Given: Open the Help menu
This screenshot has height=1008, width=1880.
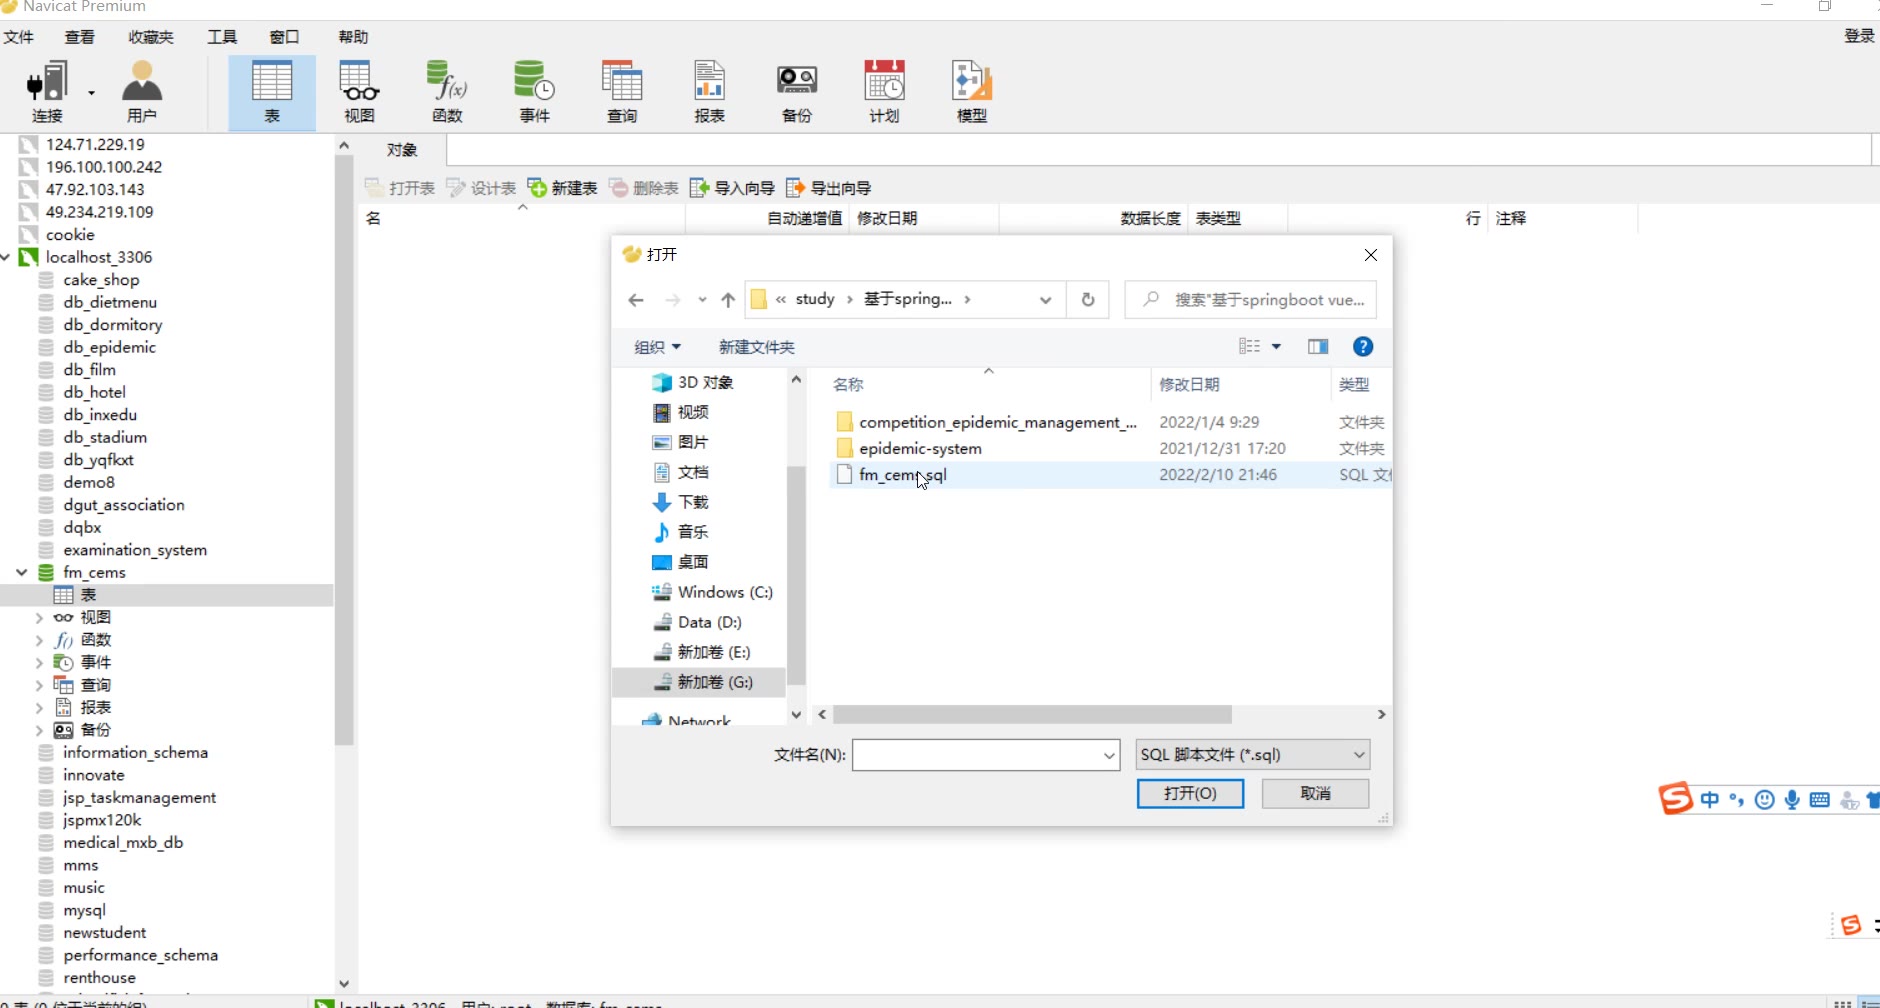Looking at the screenshot, I should pyautogui.click(x=353, y=37).
